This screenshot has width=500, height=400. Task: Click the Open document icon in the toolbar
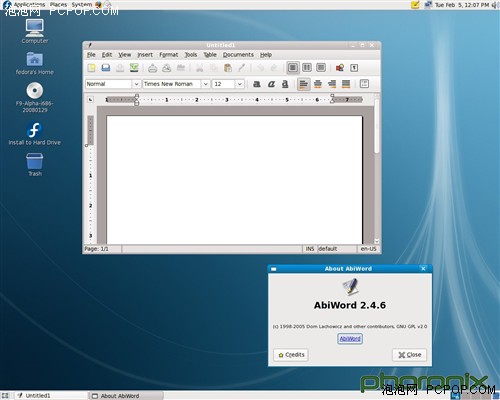[x=106, y=68]
